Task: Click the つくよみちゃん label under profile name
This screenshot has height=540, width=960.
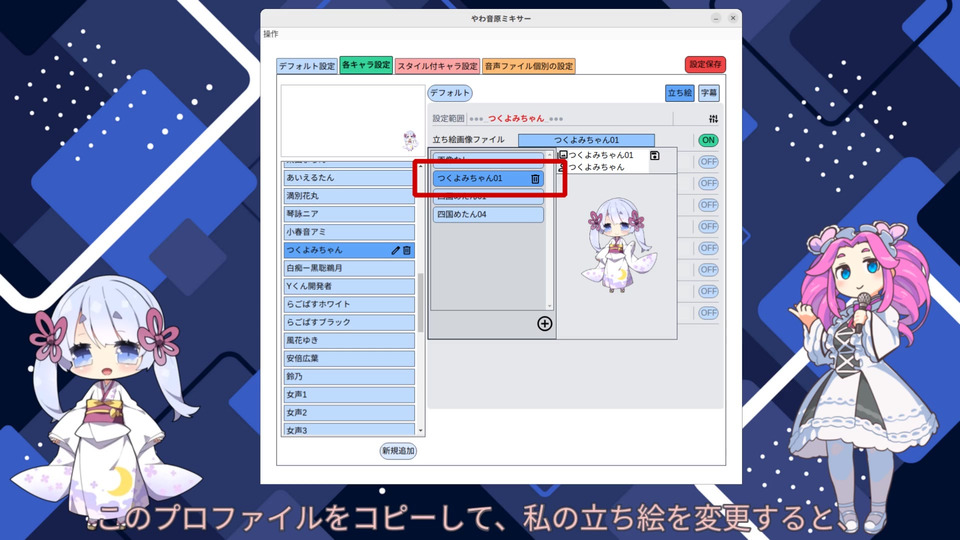Action: [597, 167]
